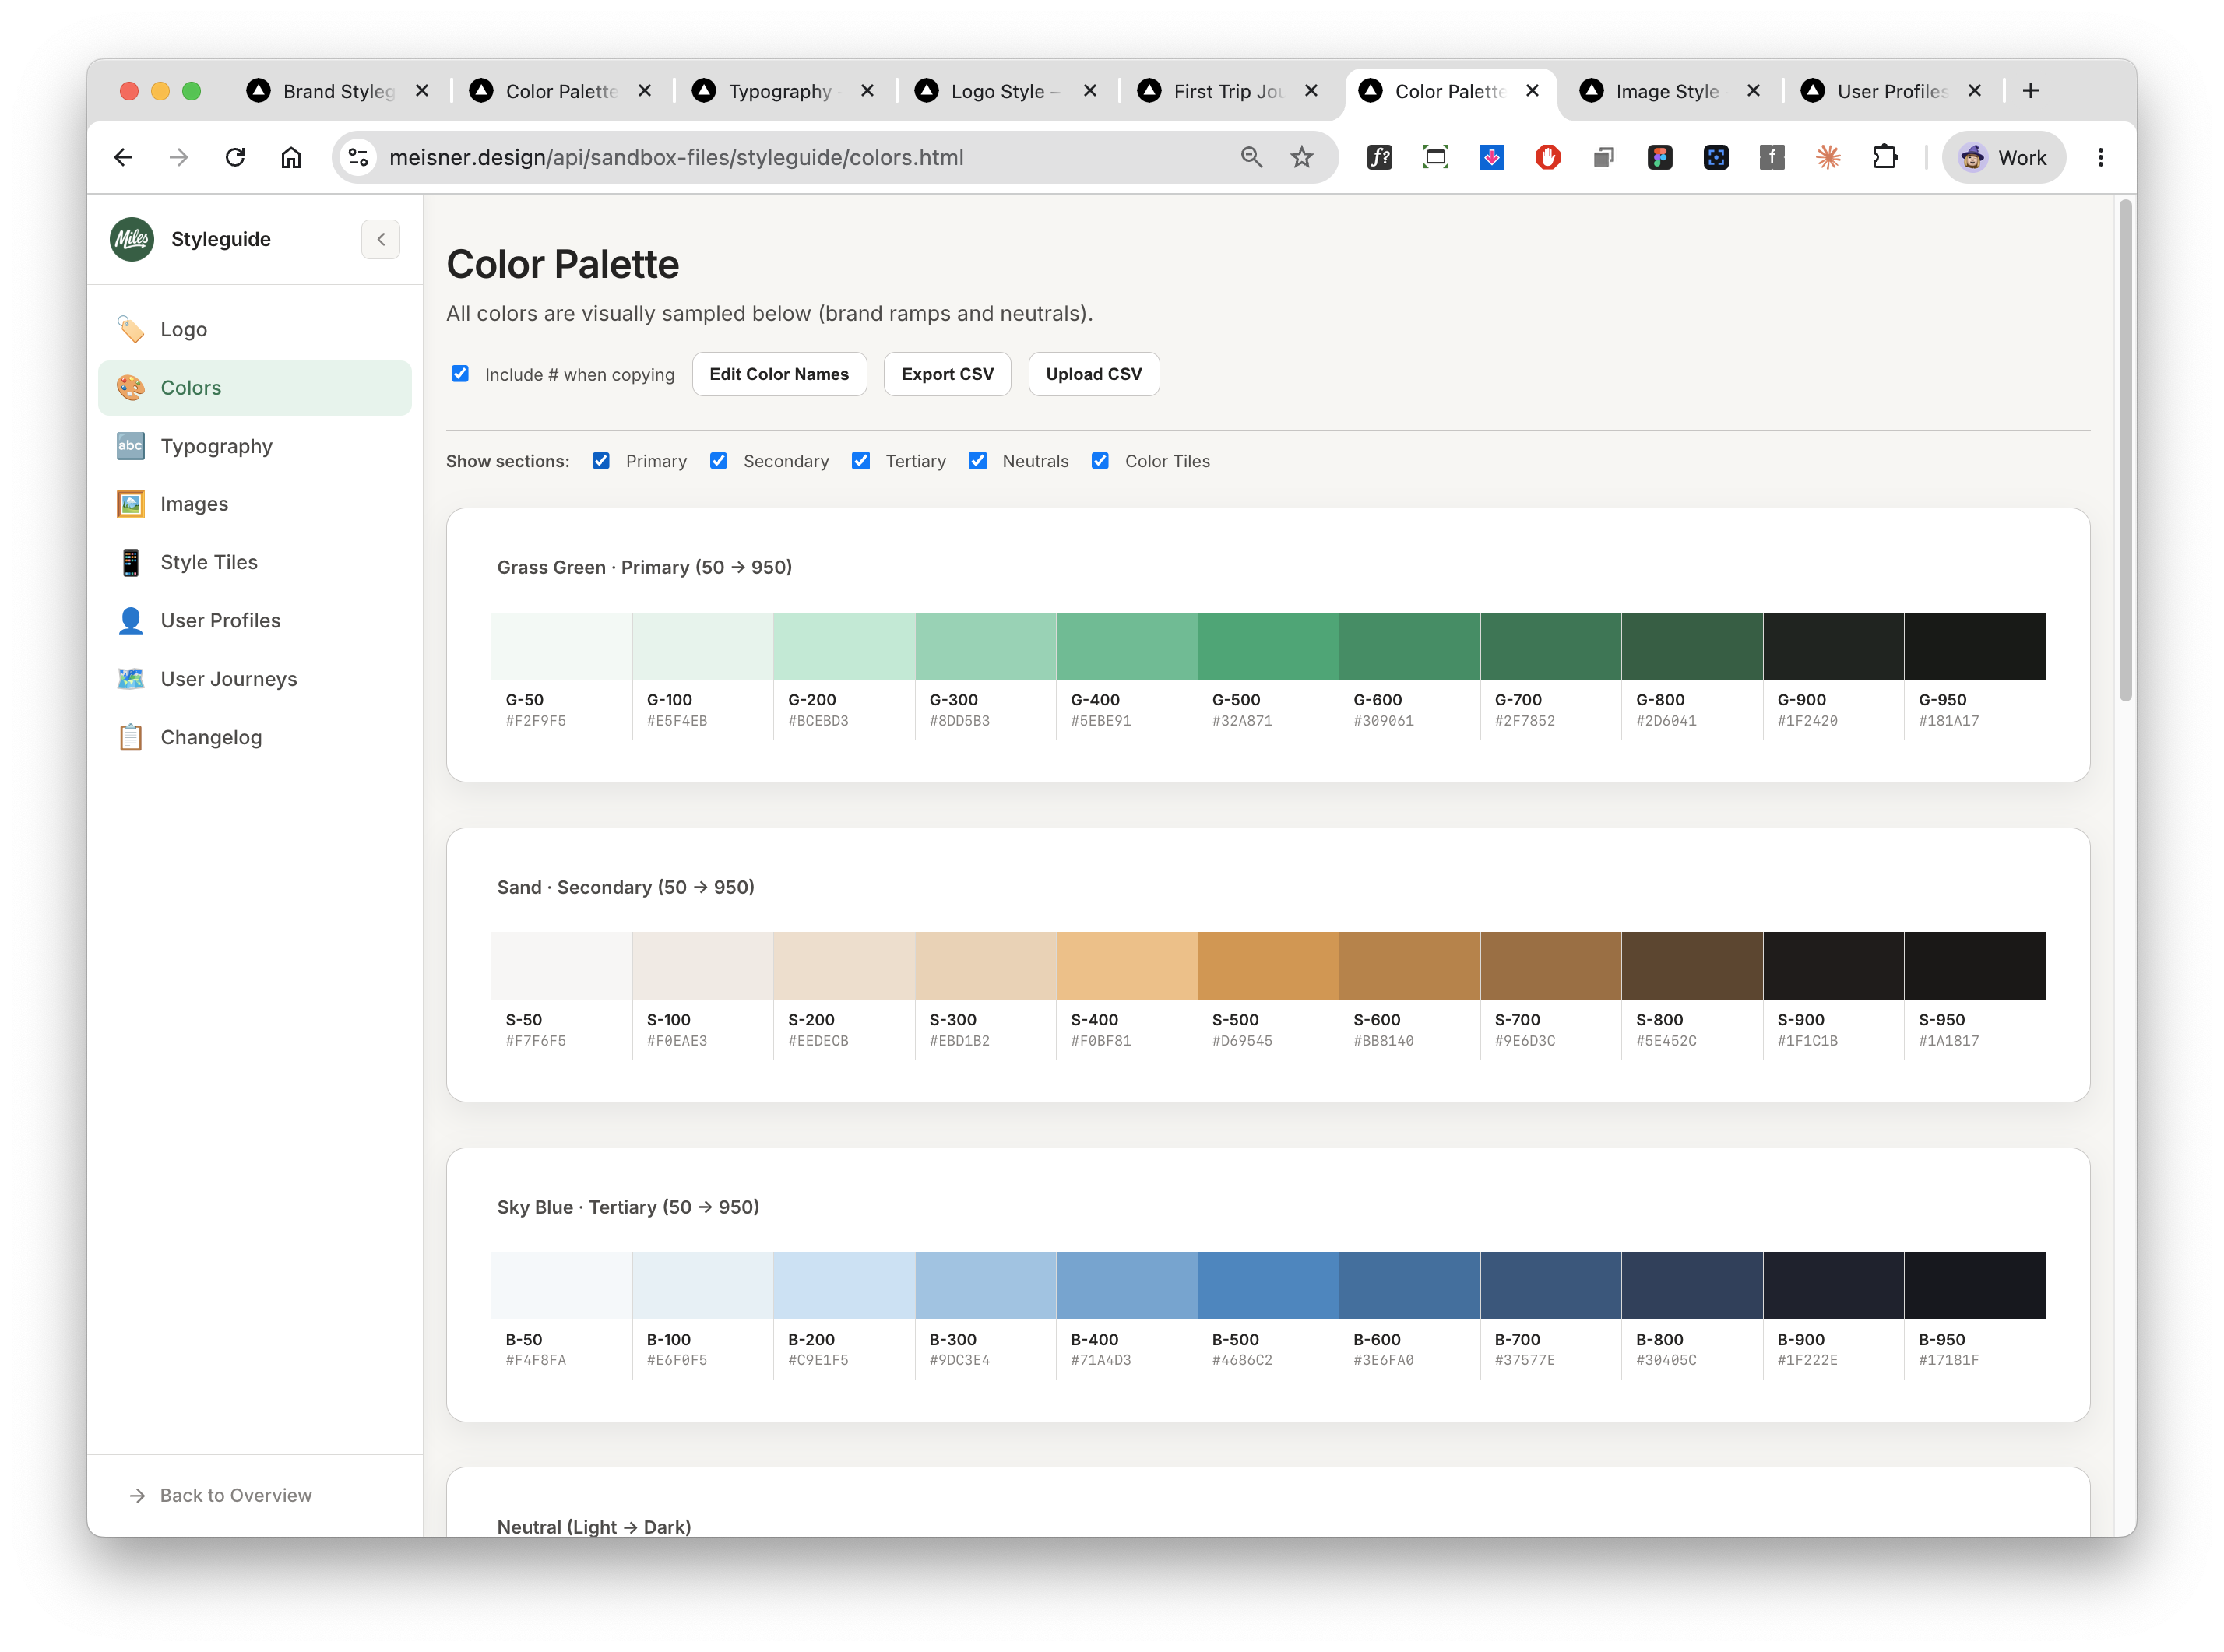2224x1652 pixels.
Task: Copy the S-400 sand swatch
Action: (1127, 966)
